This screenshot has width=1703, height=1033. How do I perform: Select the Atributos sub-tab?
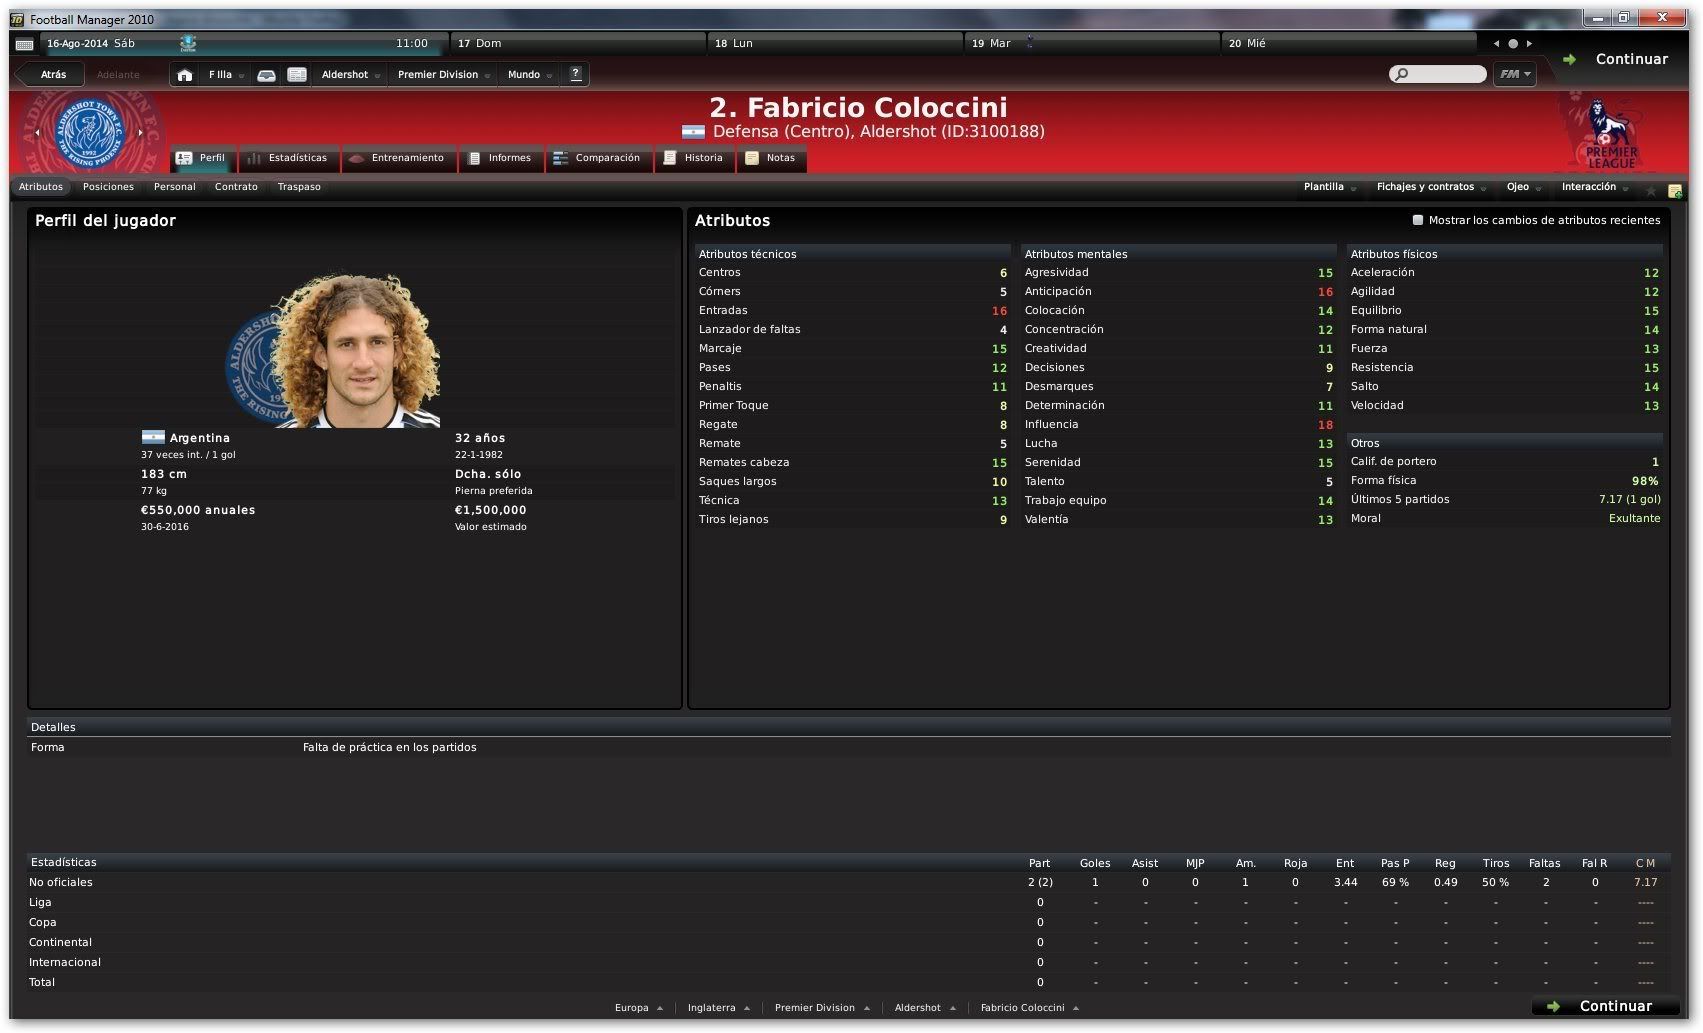coord(41,187)
